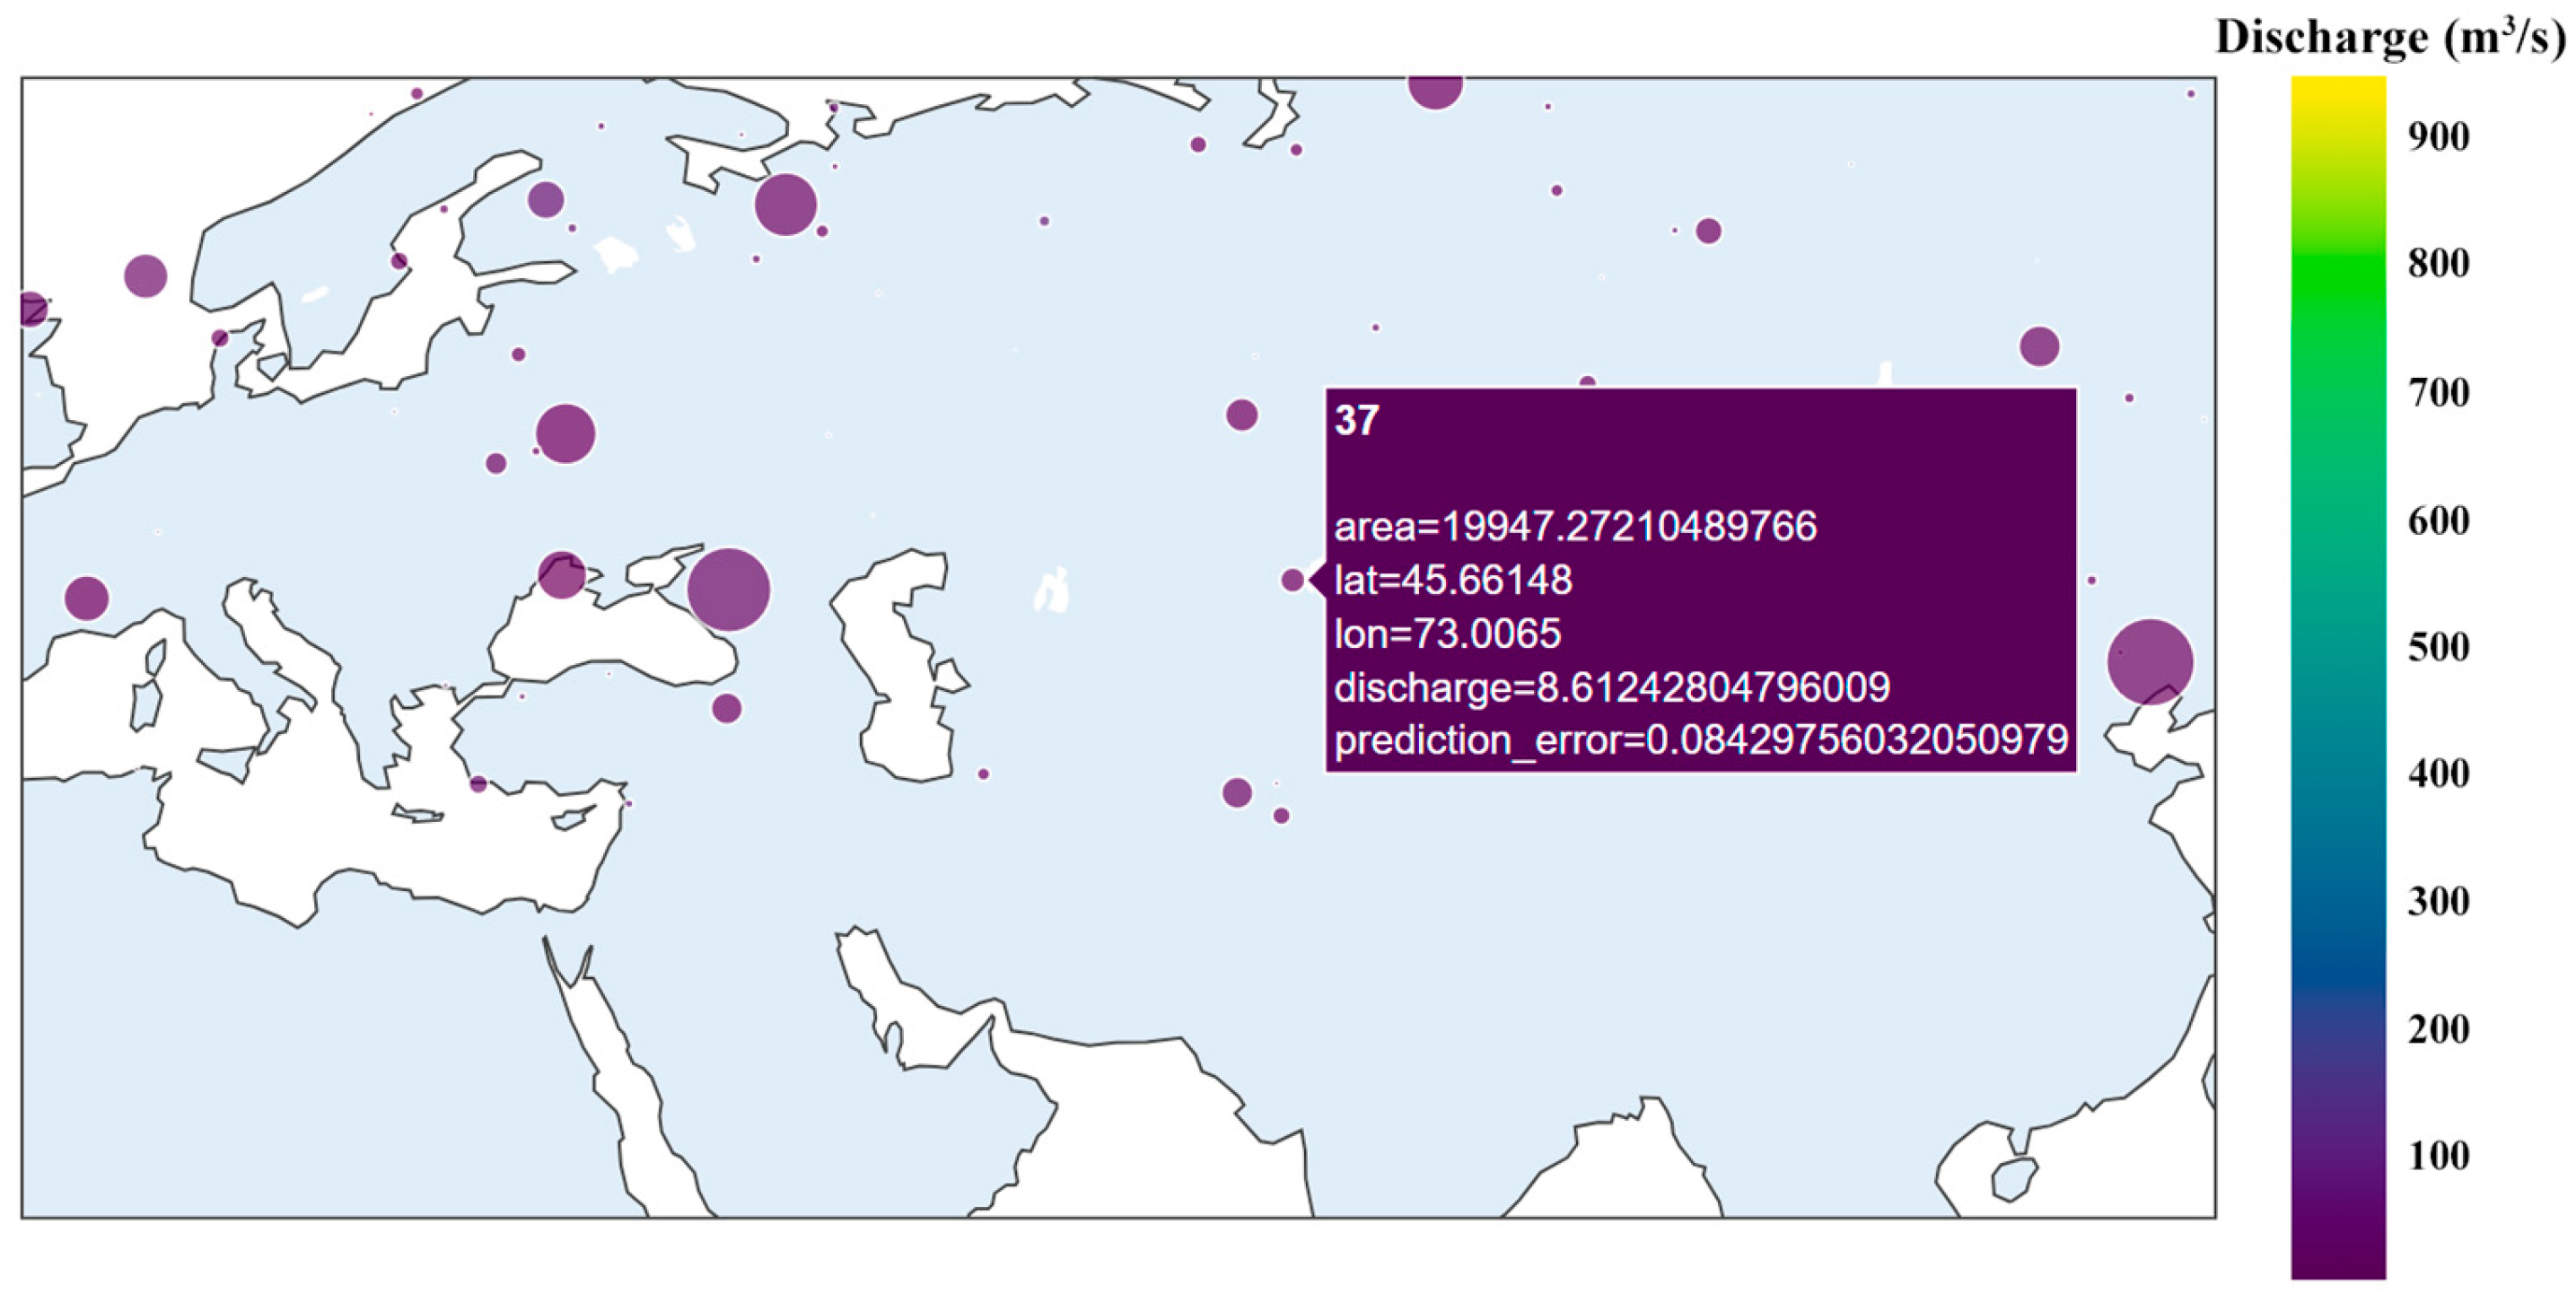Click the bubble above the tooltip's top-right corner
The width and height of the screenshot is (2576, 1294).
coord(2039,346)
